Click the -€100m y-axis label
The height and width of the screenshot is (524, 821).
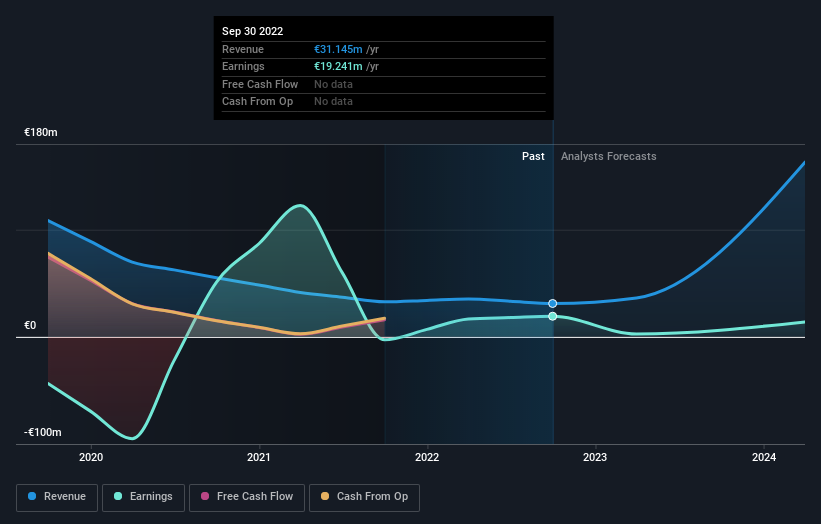pos(42,432)
